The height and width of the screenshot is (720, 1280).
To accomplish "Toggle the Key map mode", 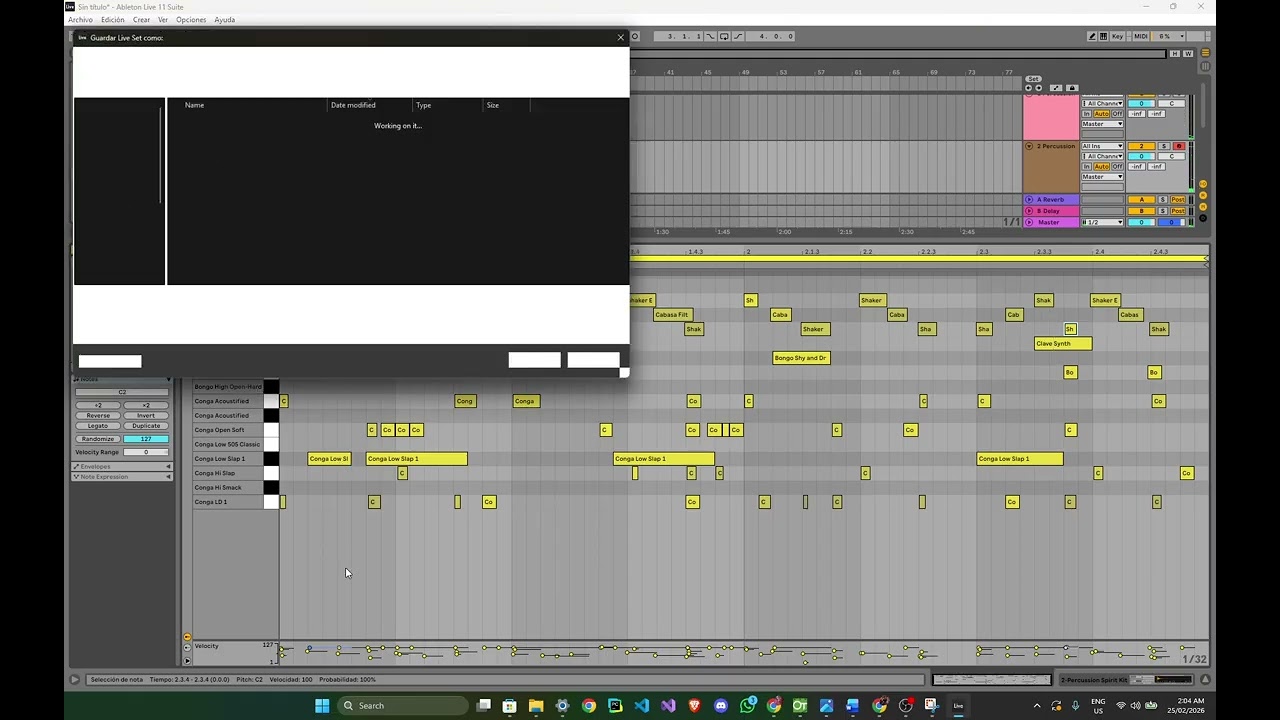I will [x=1117, y=36].
